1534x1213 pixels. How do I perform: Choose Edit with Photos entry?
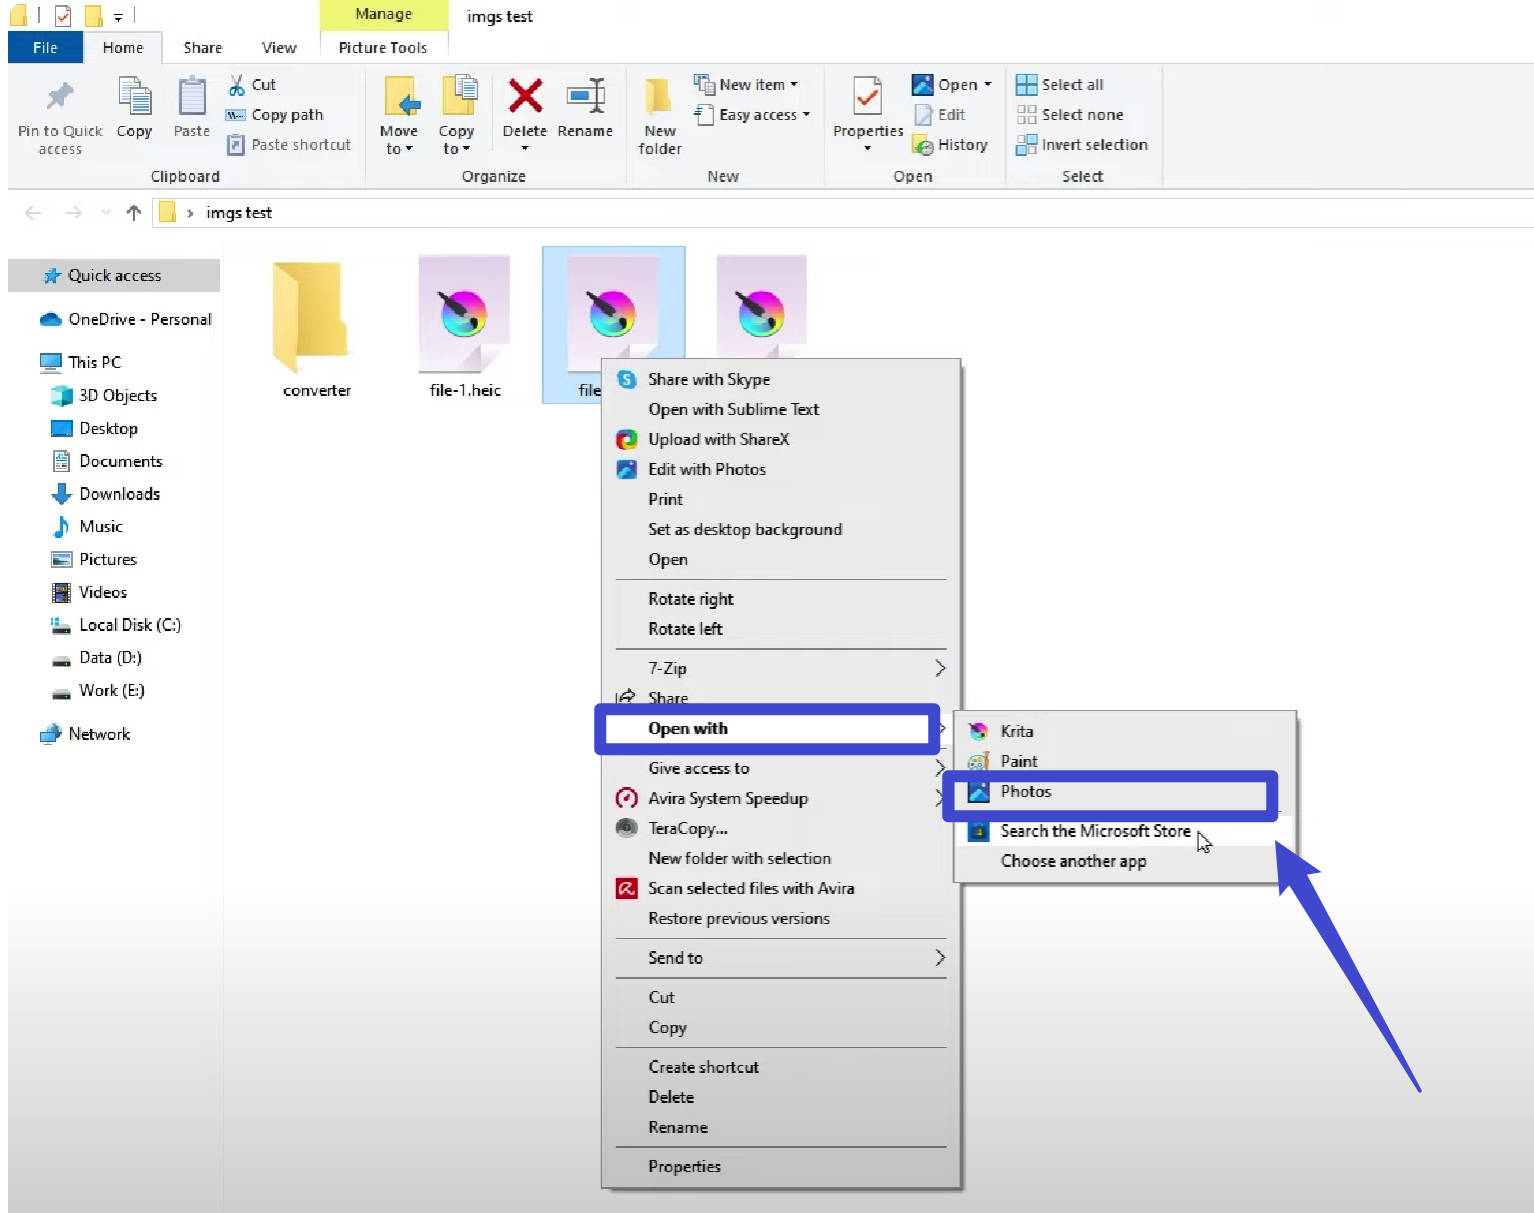pyautogui.click(x=781, y=469)
